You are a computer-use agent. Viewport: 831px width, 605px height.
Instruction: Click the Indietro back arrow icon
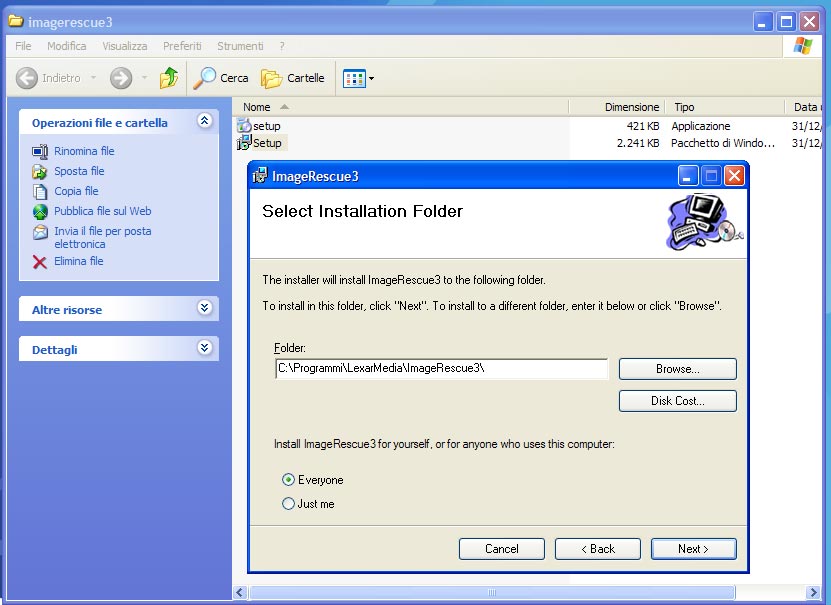pos(27,78)
